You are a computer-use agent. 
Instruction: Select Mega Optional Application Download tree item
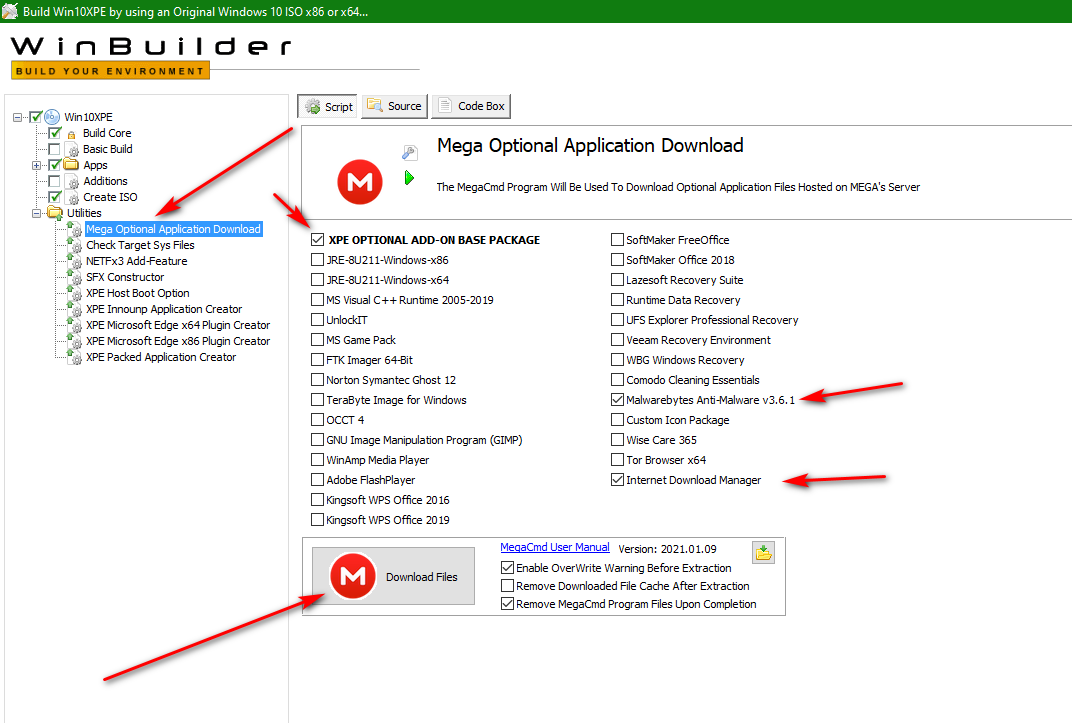173,229
